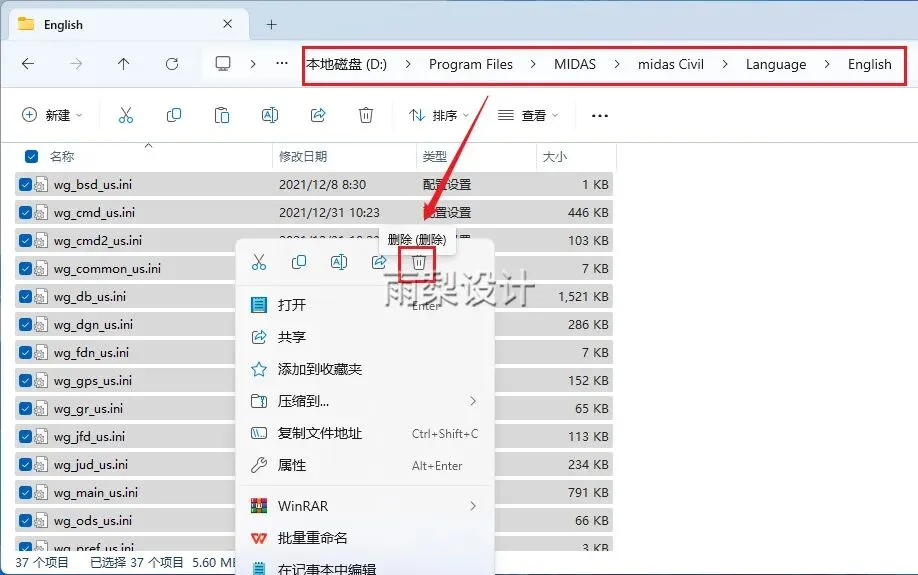This screenshot has height=575, width=918.
Task: Click midas Civil in the address path
Action: [671, 64]
